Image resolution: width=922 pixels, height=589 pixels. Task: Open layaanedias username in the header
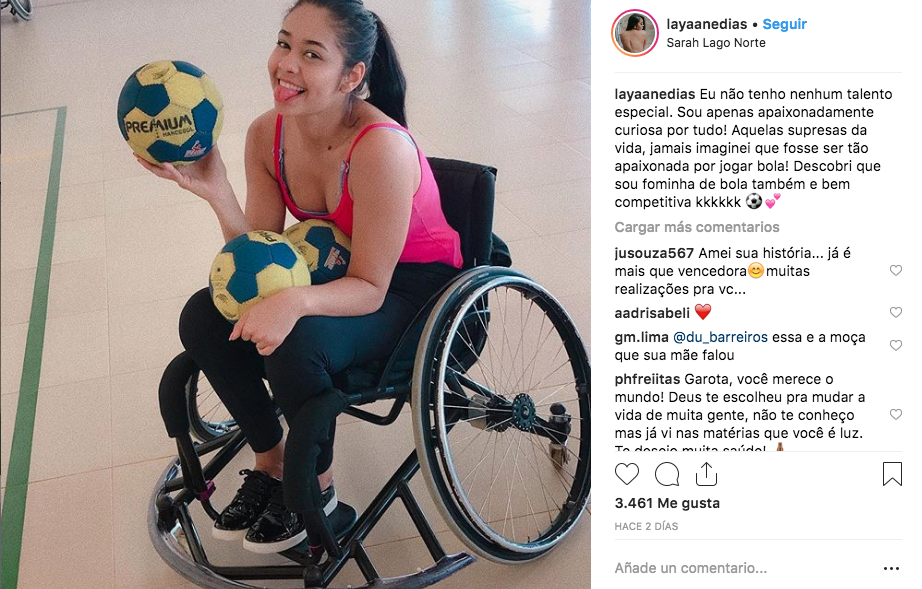tap(707, 24)
